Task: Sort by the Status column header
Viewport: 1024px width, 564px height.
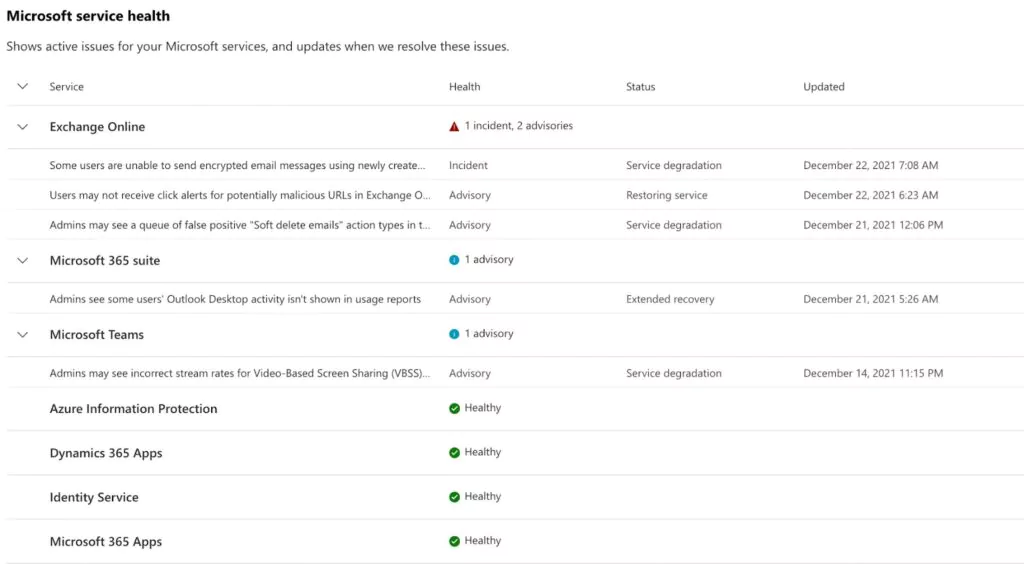Action: [x=641, y=87]
